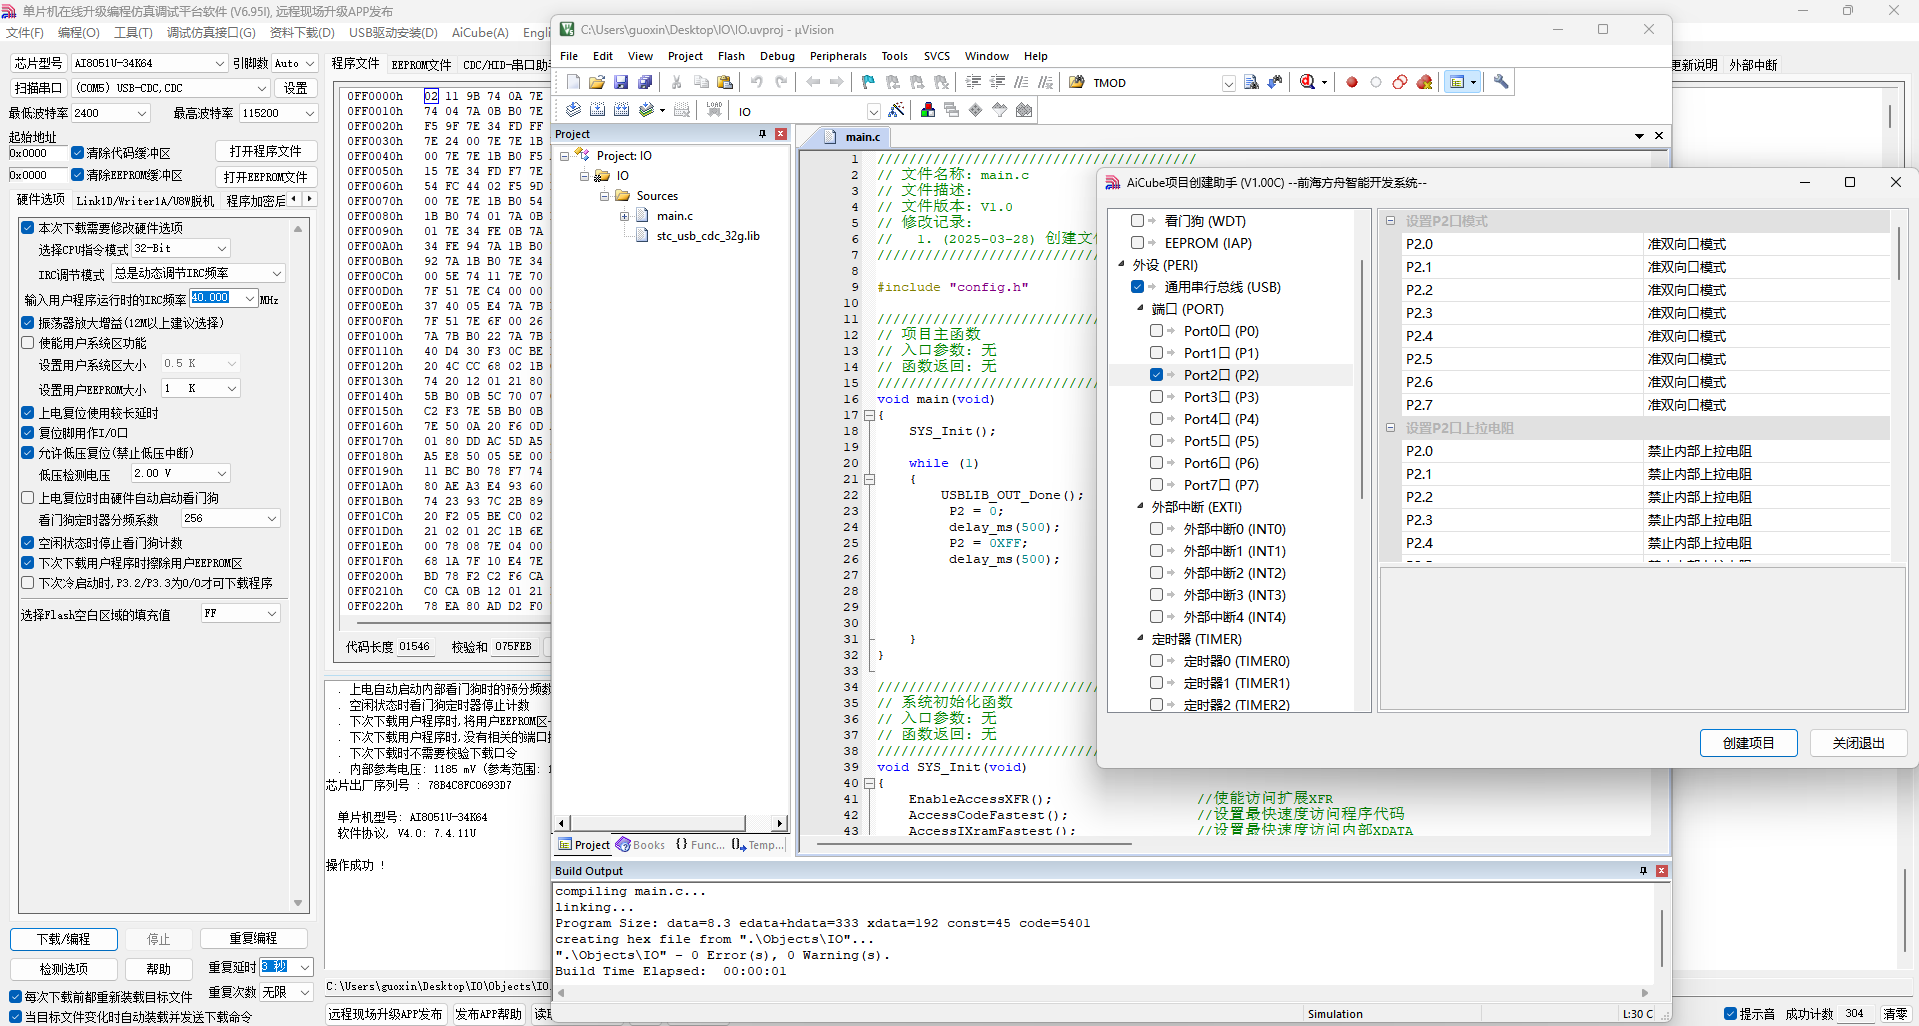This screenshot has width=1919, height=1026.
Task: Open Options for Target wand icon
Action: [897, 110]
